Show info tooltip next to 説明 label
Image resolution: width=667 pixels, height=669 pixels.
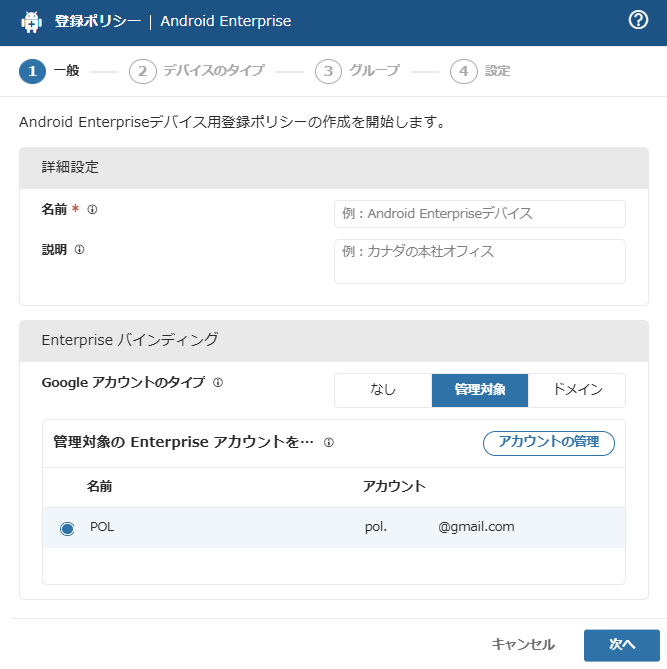pyautogui.click(x=79, y=250)
